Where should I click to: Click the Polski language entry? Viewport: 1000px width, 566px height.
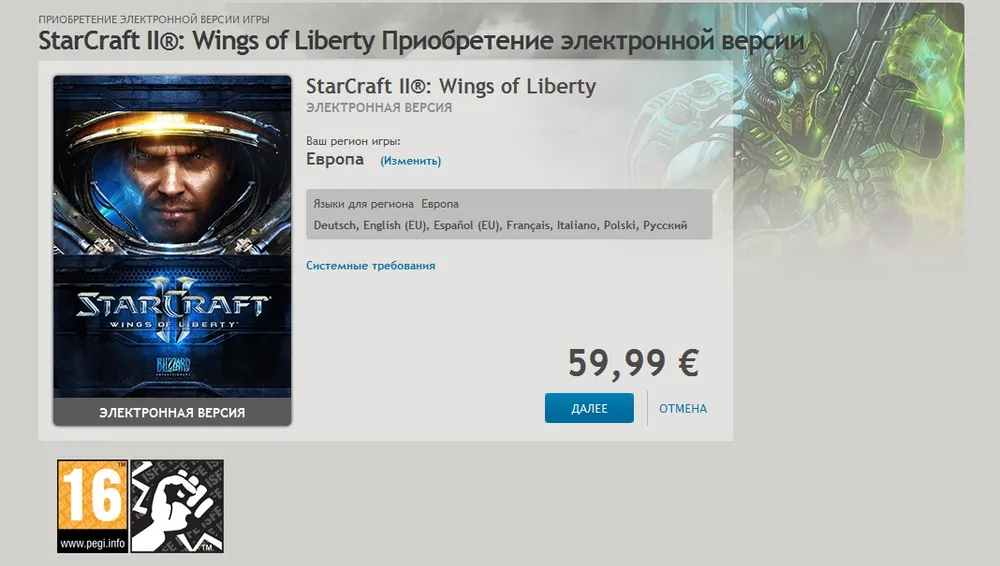pyautogui.click(x=620, y=225)
